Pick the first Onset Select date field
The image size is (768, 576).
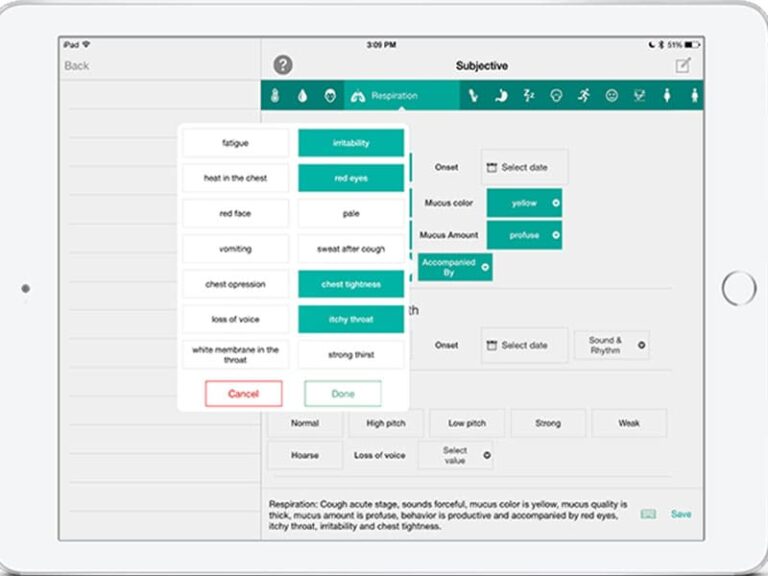point(525,168)
